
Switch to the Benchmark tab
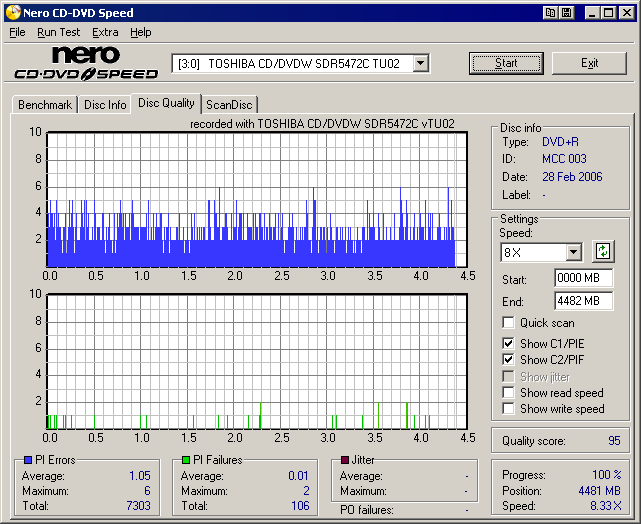(x=45, y=105)
